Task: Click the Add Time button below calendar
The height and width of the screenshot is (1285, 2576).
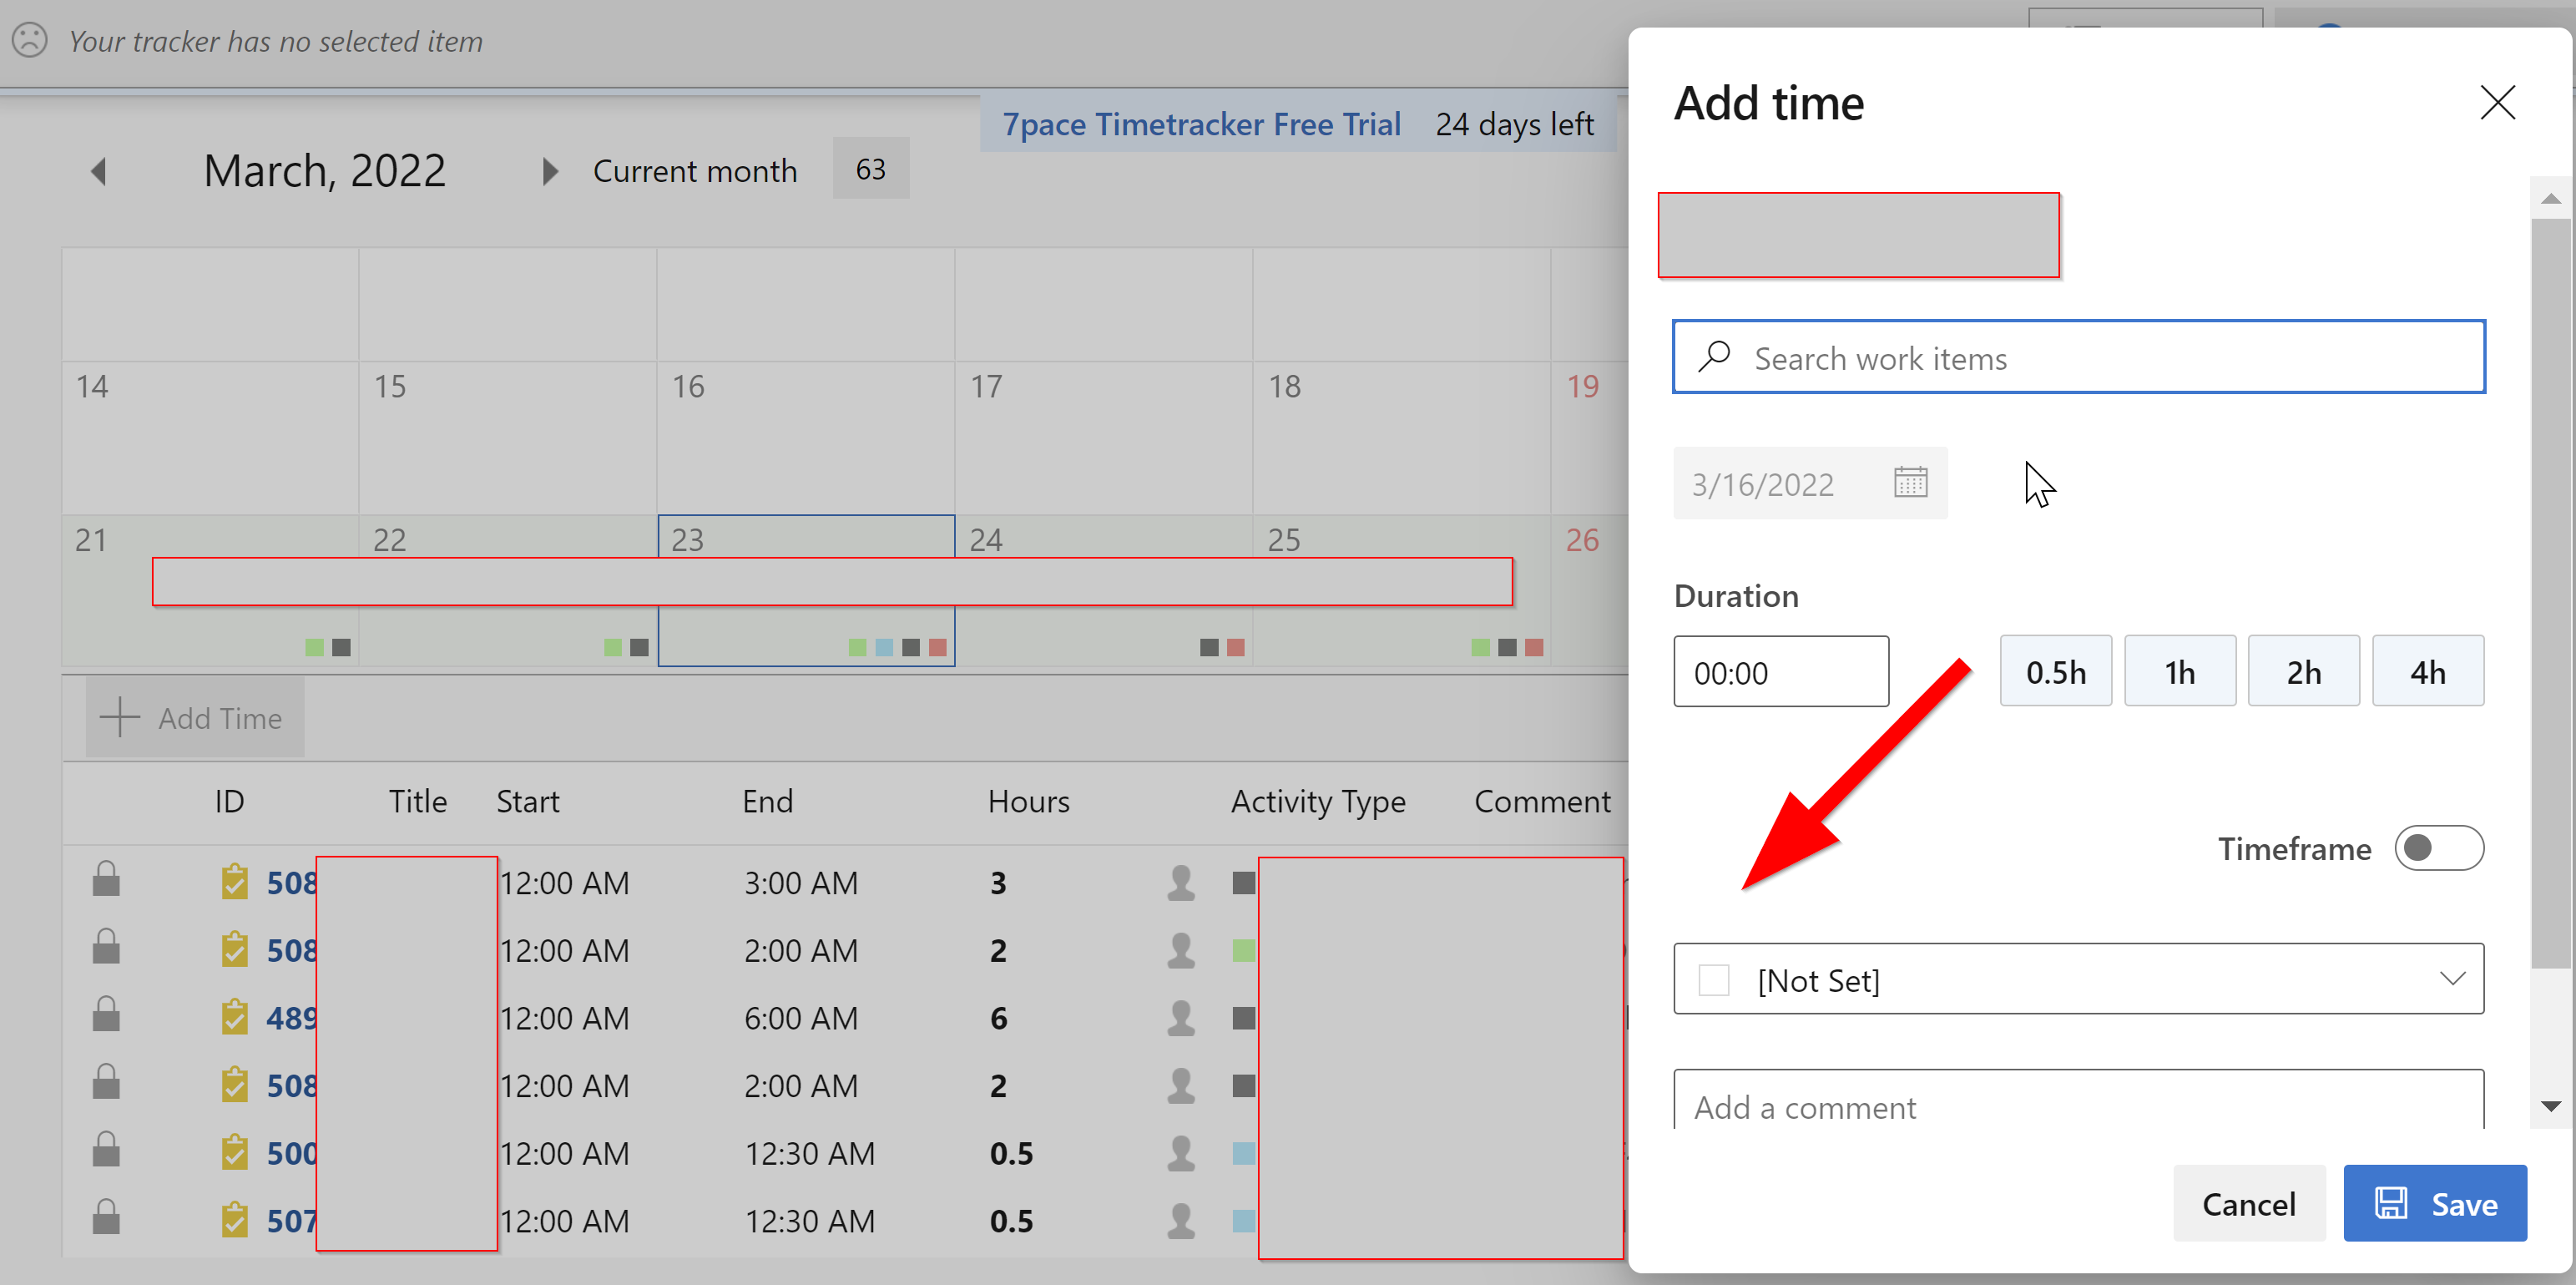Action: point(194,717)
